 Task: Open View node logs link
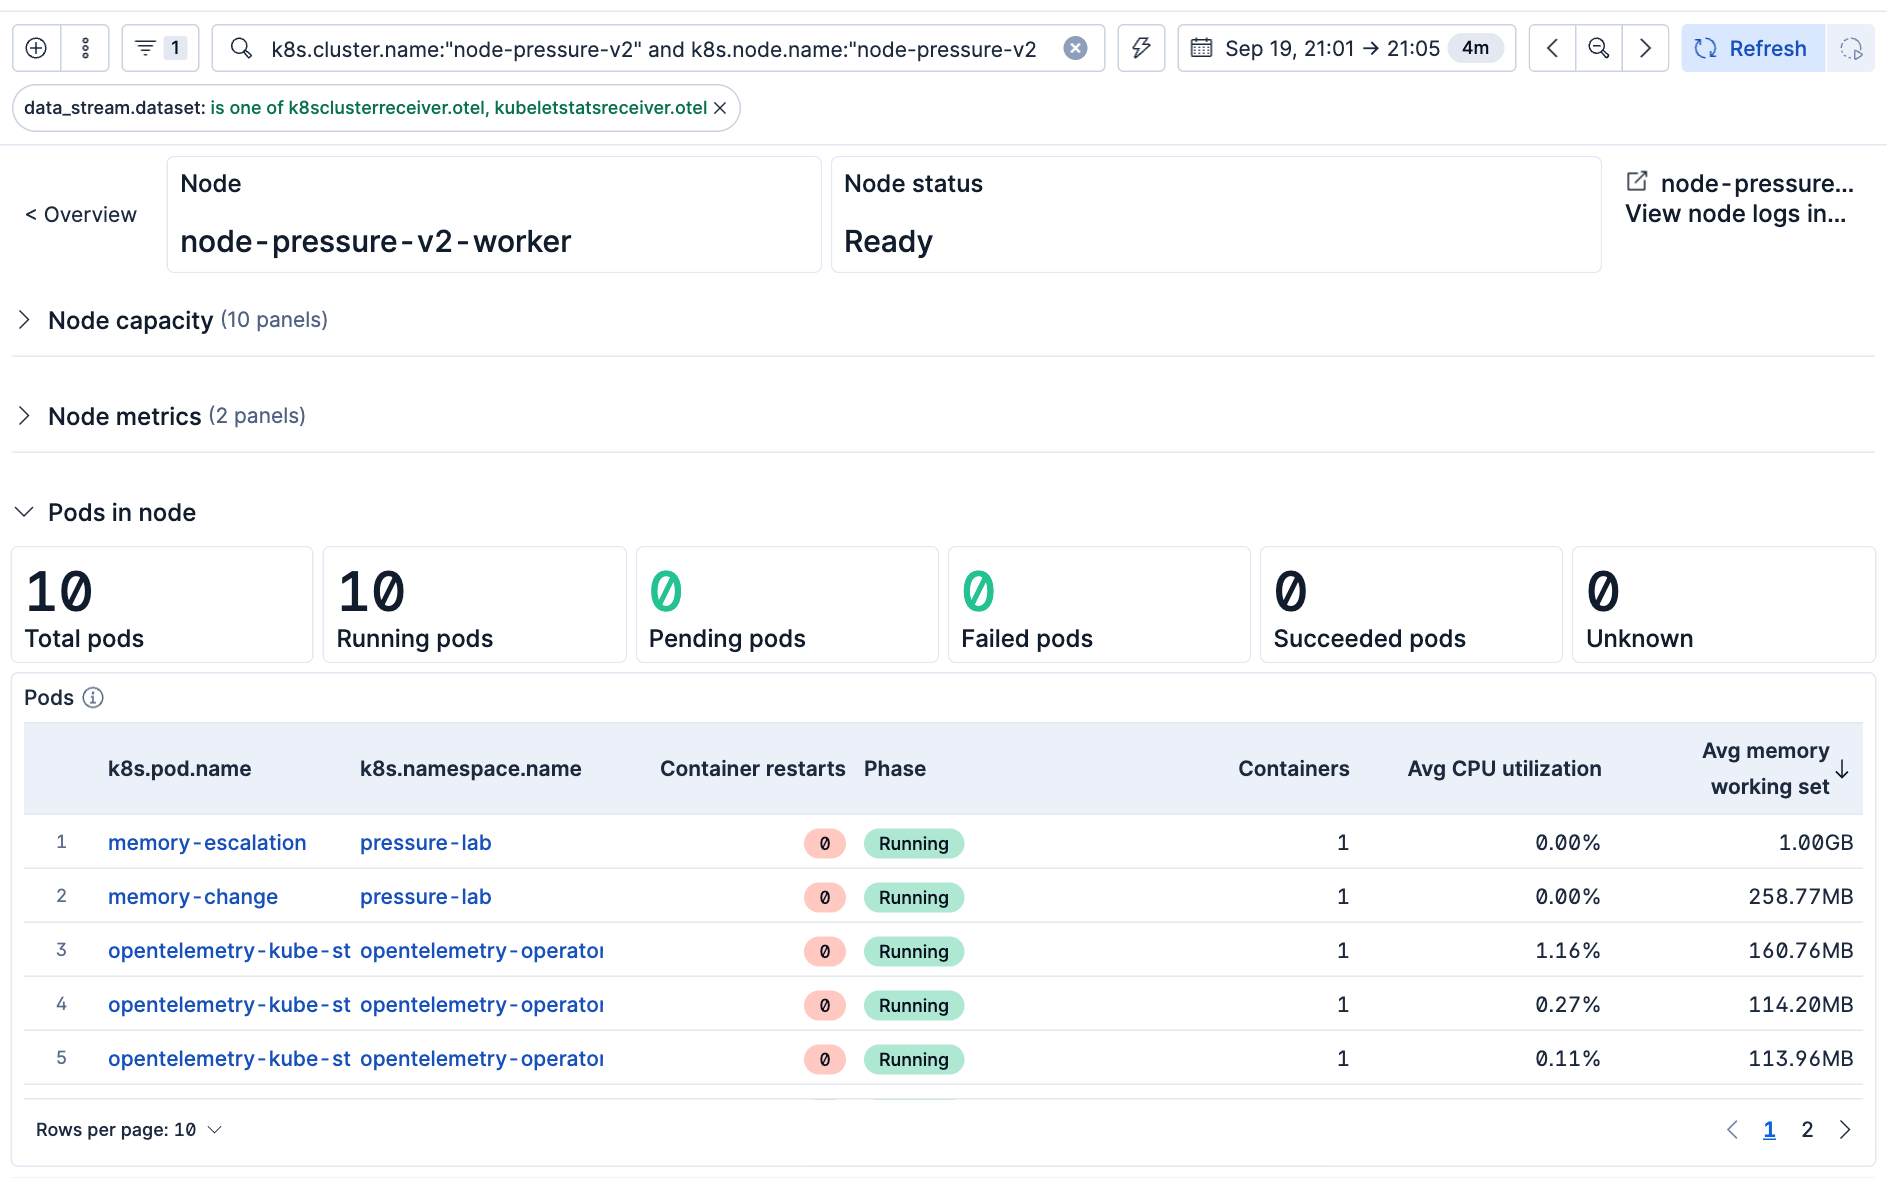click(x=1735, y=214)
